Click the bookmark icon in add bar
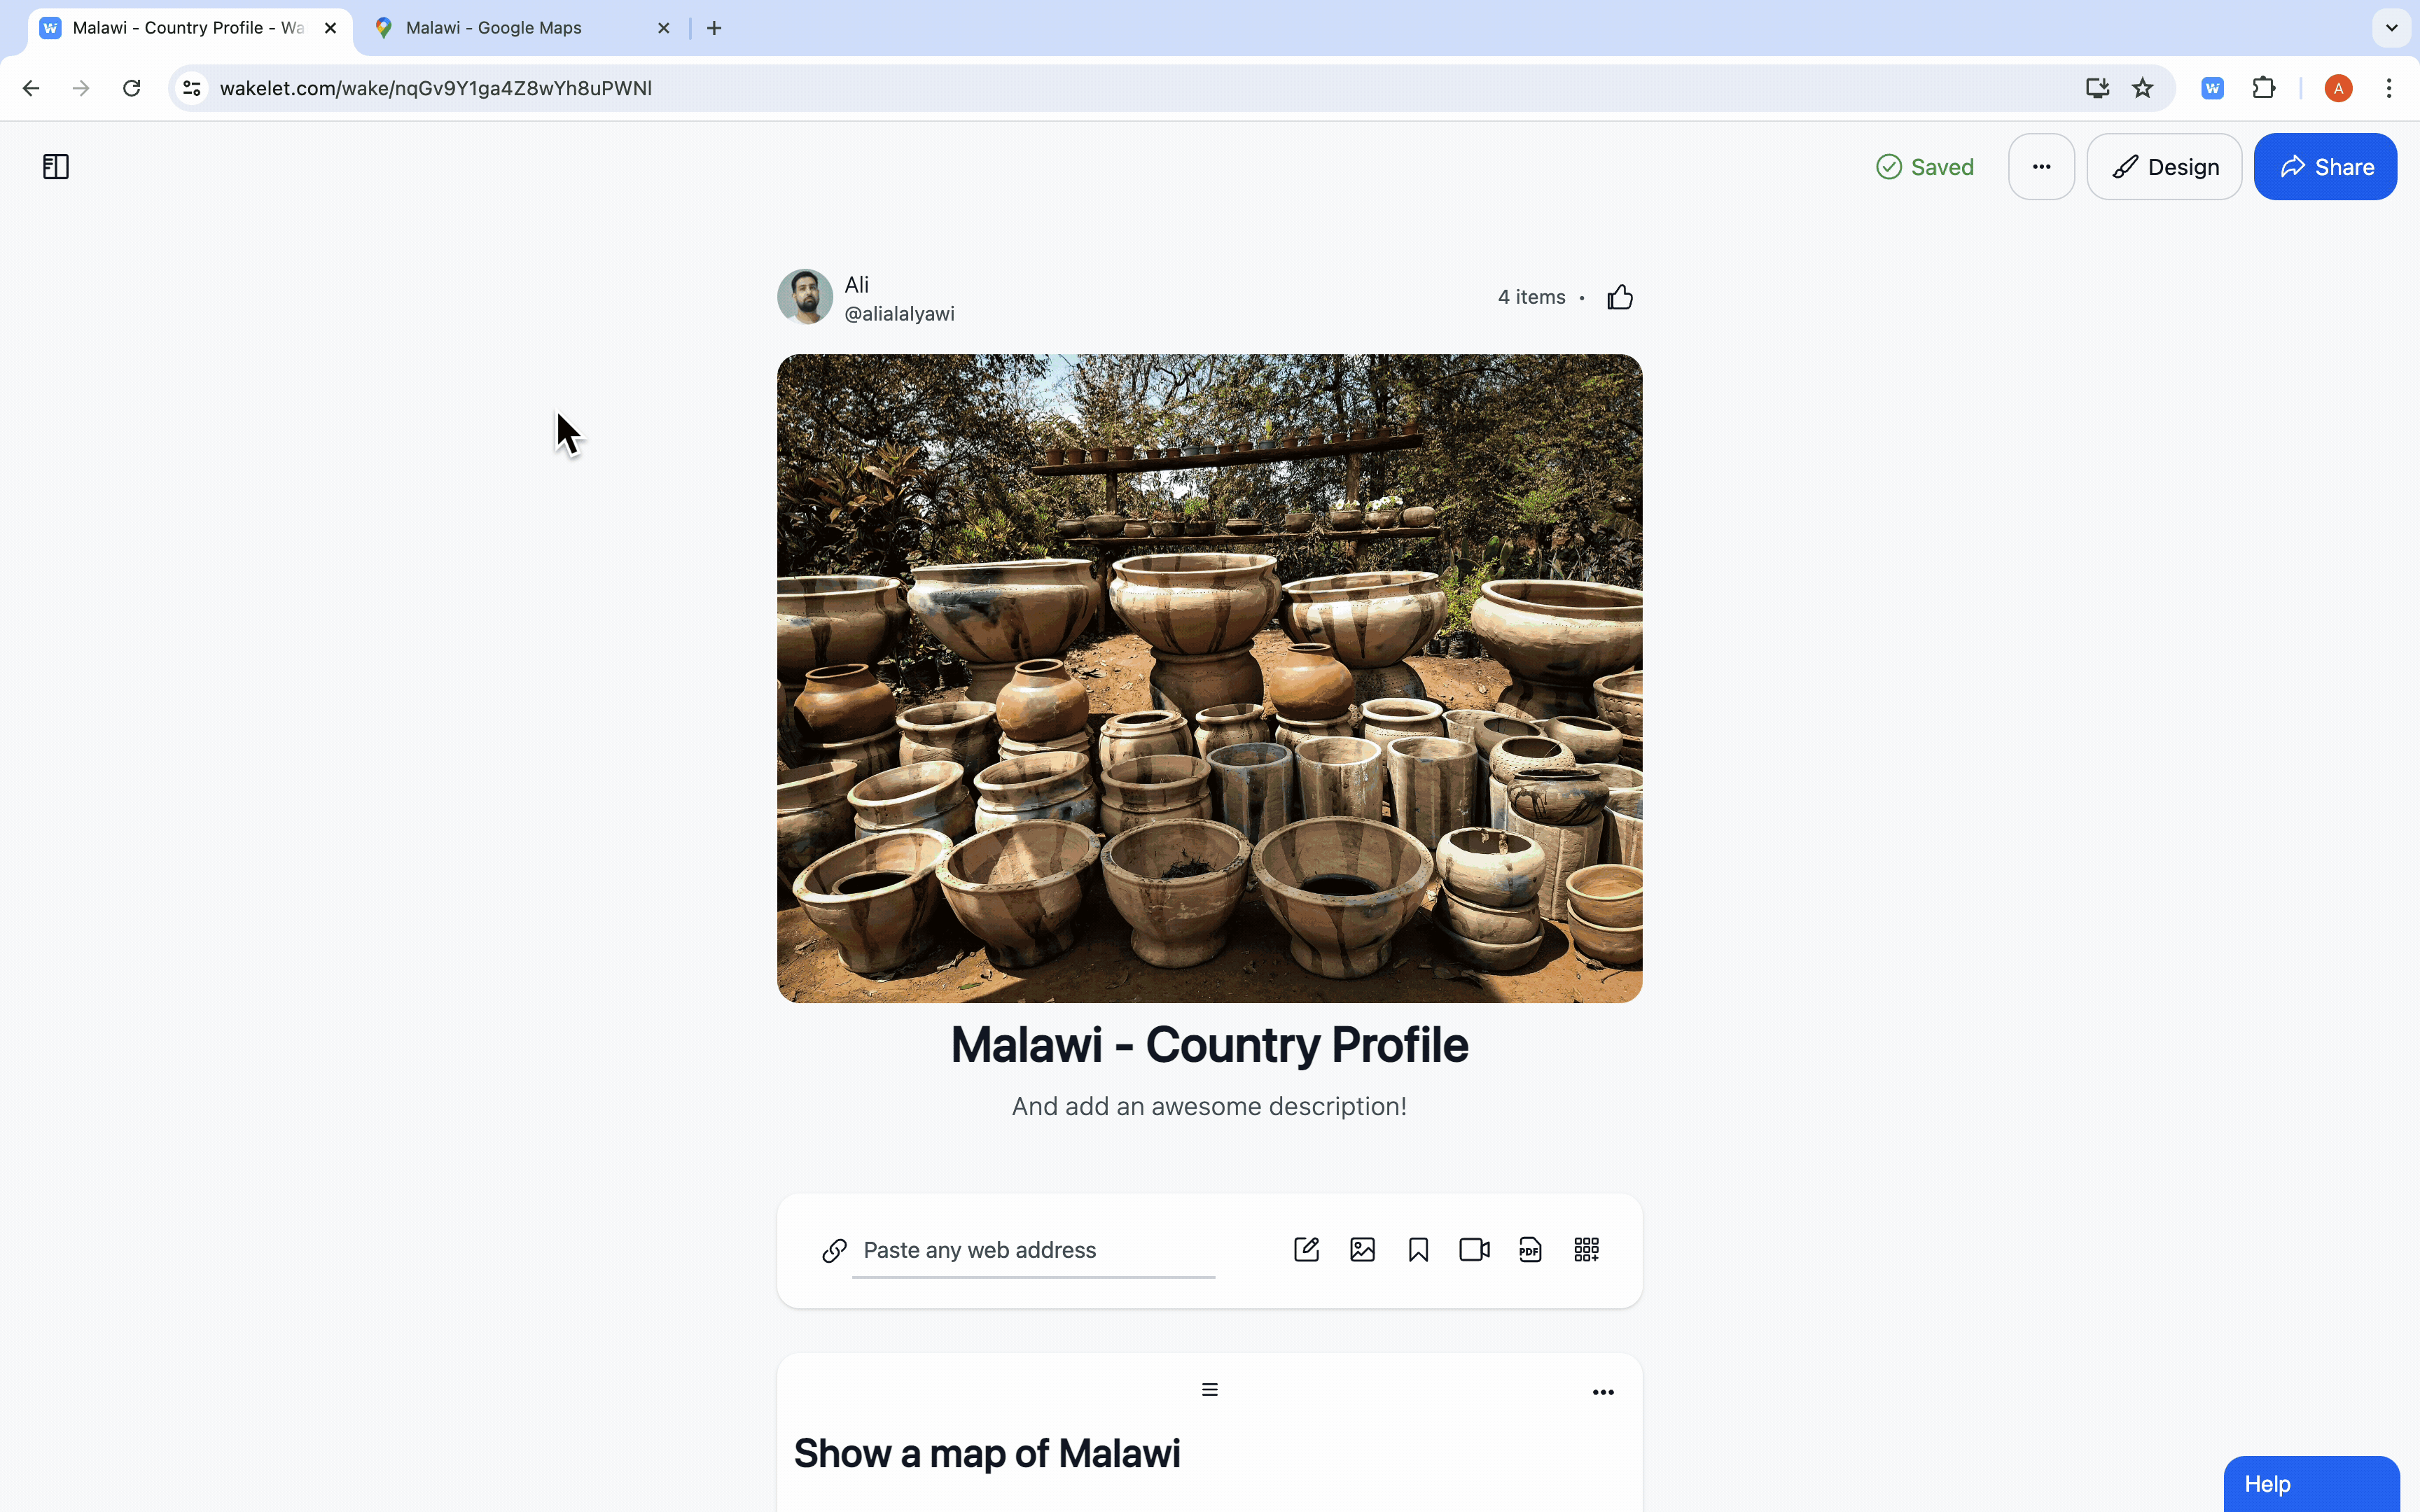This screenshot has width=2420, height=1512. coord(1418,1250)
